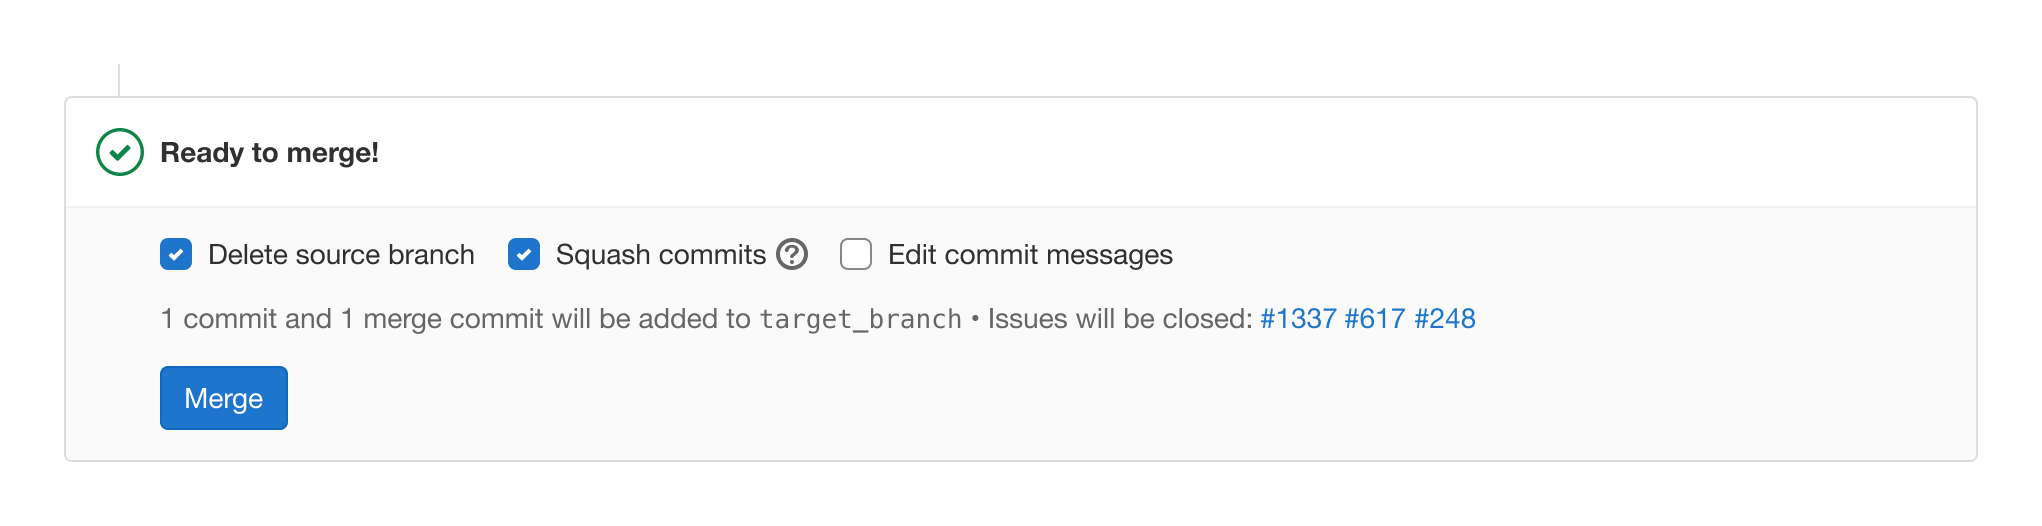Click the vertical connector line above the widget
Viewport: 2042px width, 526px height.
point(119,80)
